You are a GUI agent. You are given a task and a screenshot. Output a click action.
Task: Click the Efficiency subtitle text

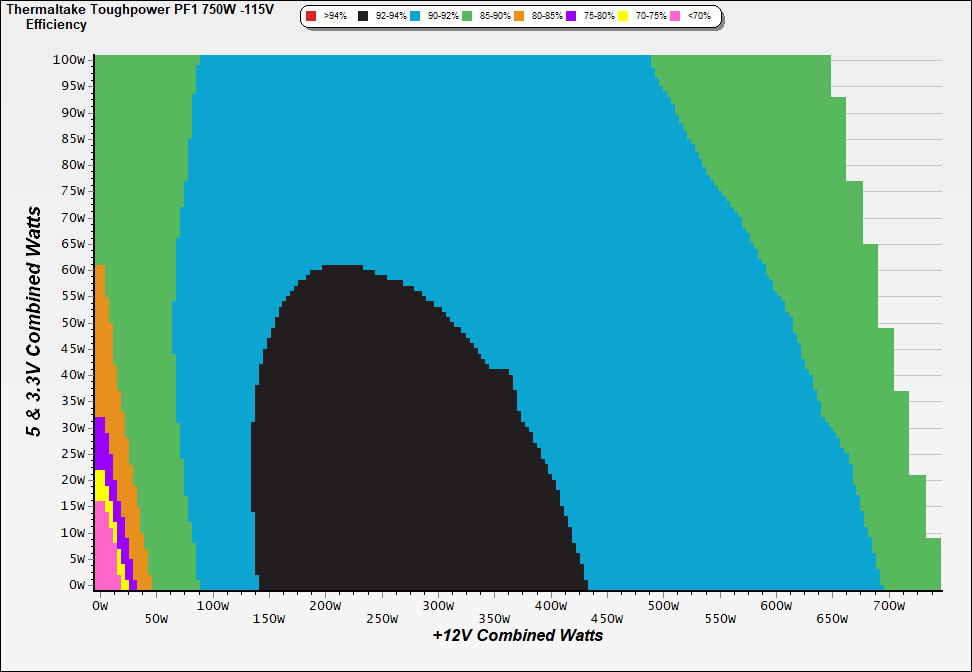(x=56, y=24)
